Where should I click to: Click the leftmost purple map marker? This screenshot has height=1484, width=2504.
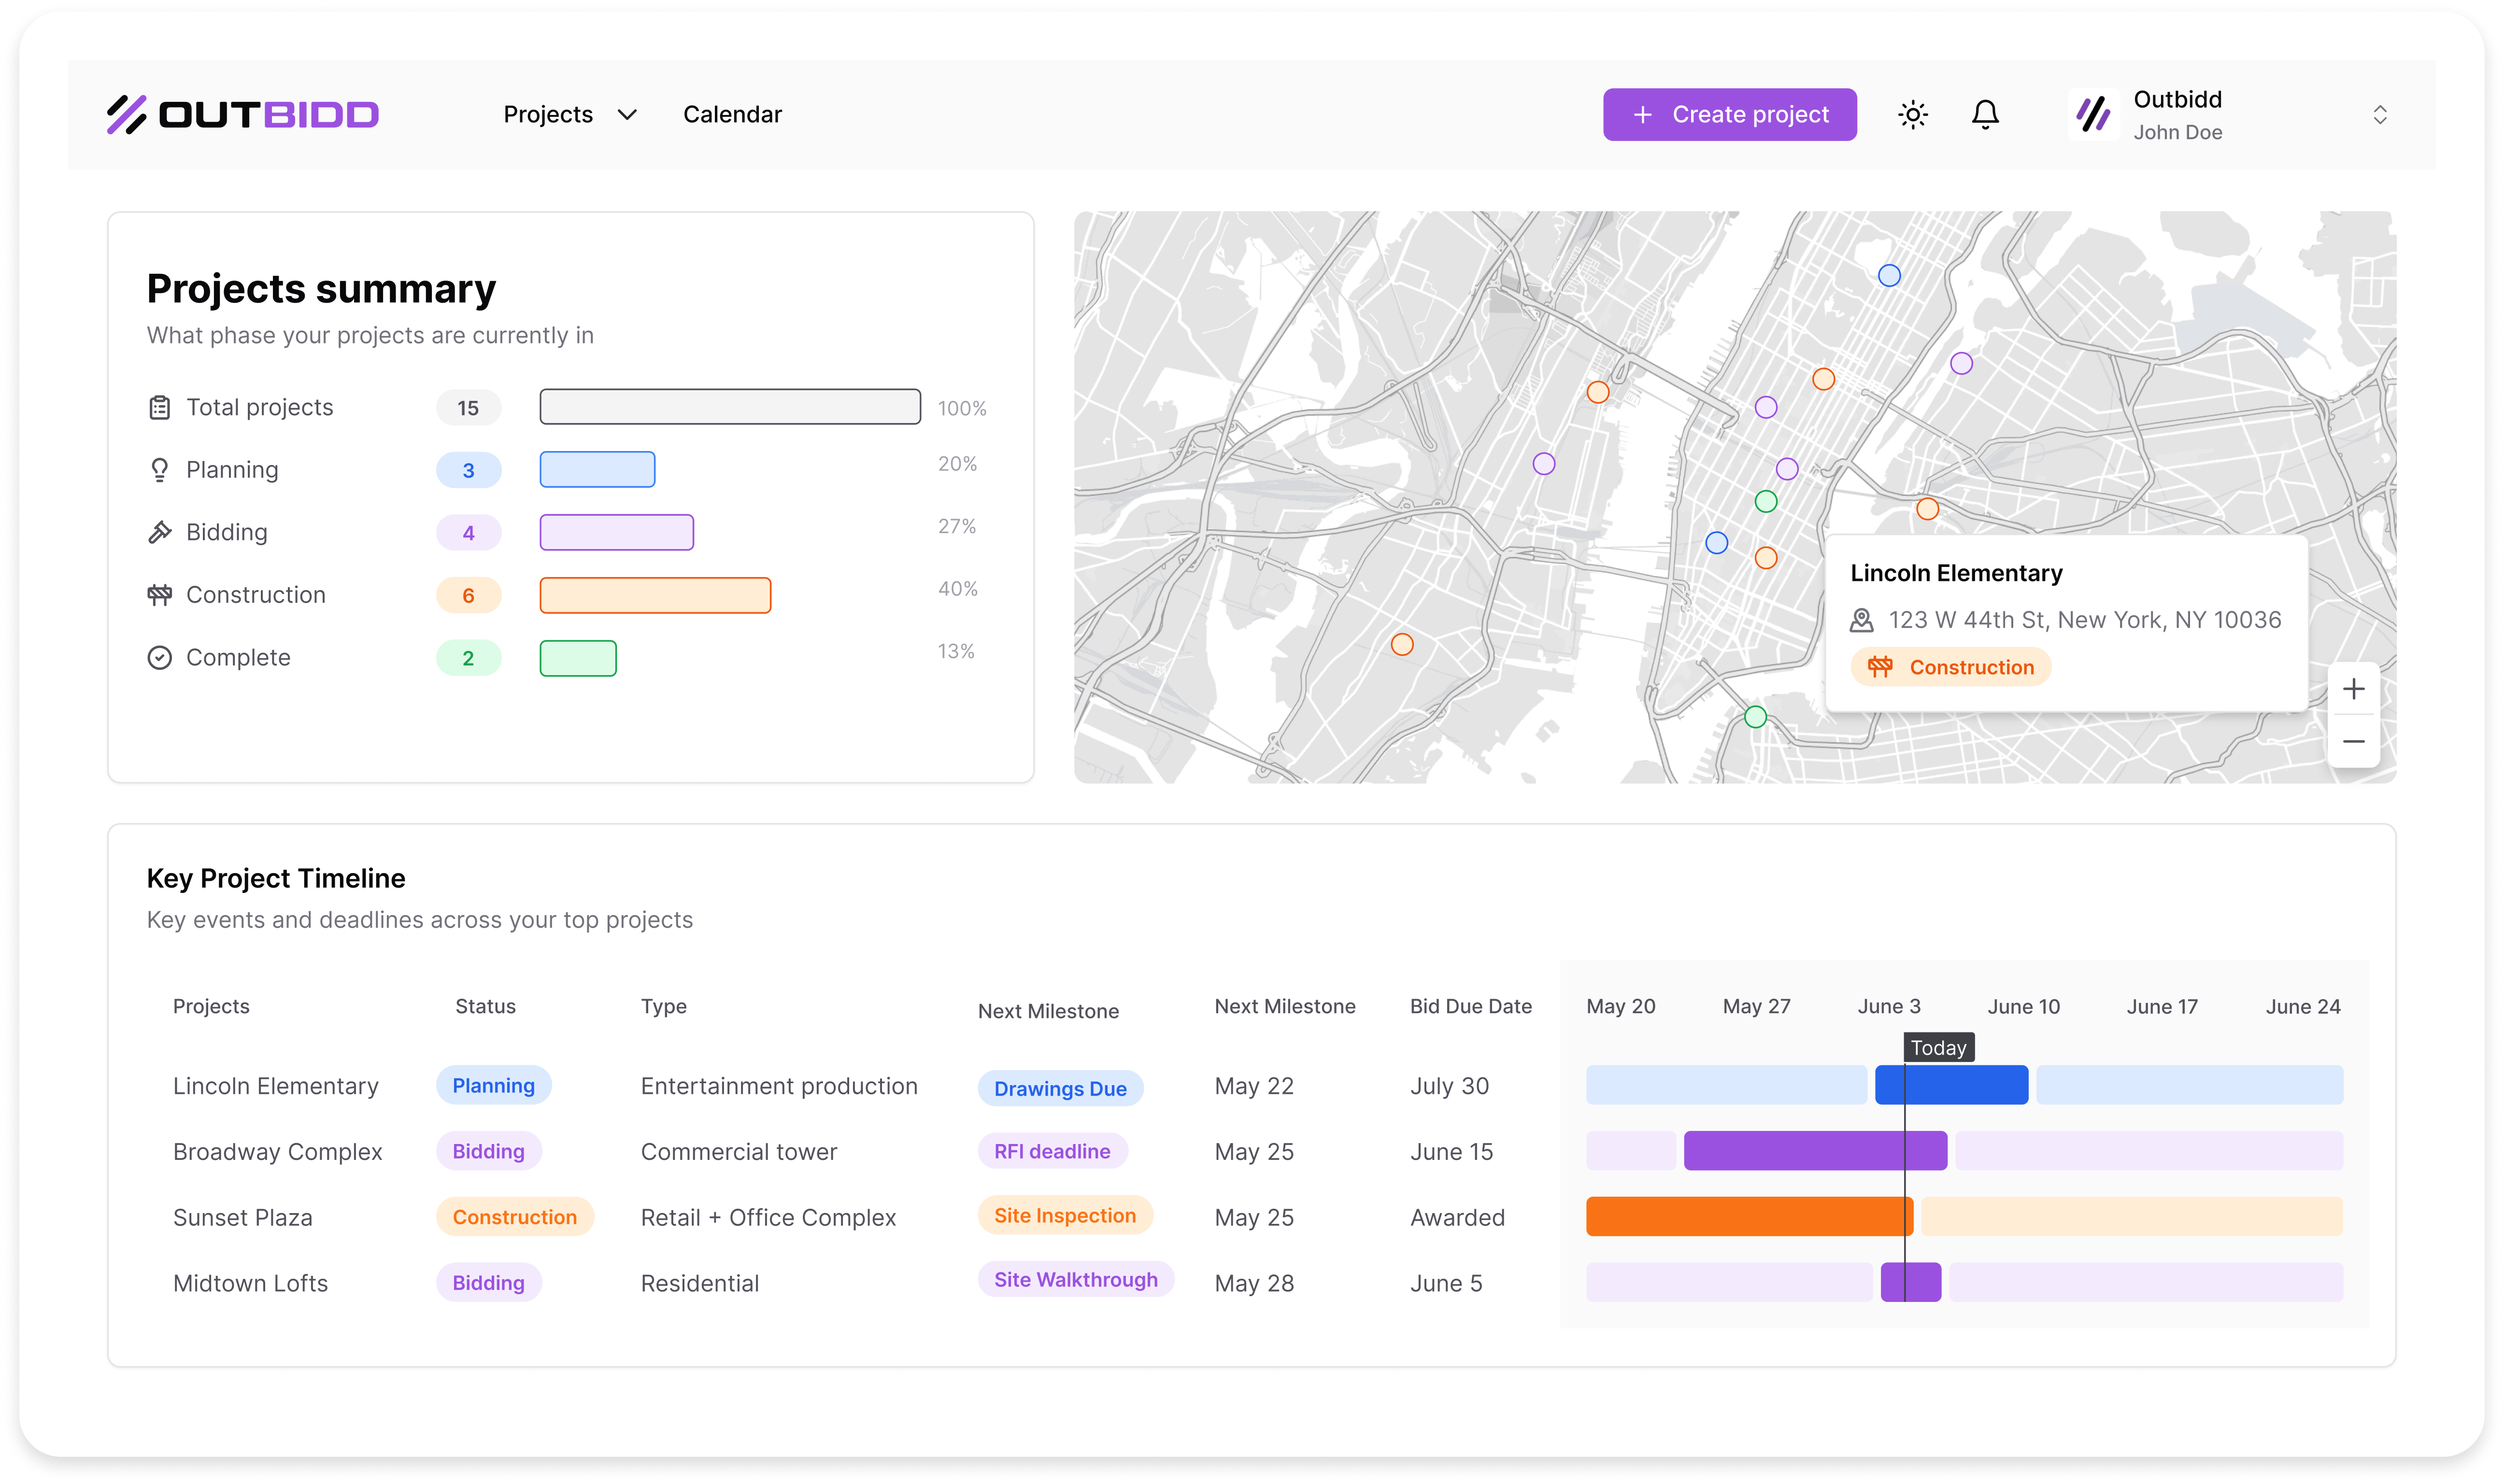(x=1544, y=463)
